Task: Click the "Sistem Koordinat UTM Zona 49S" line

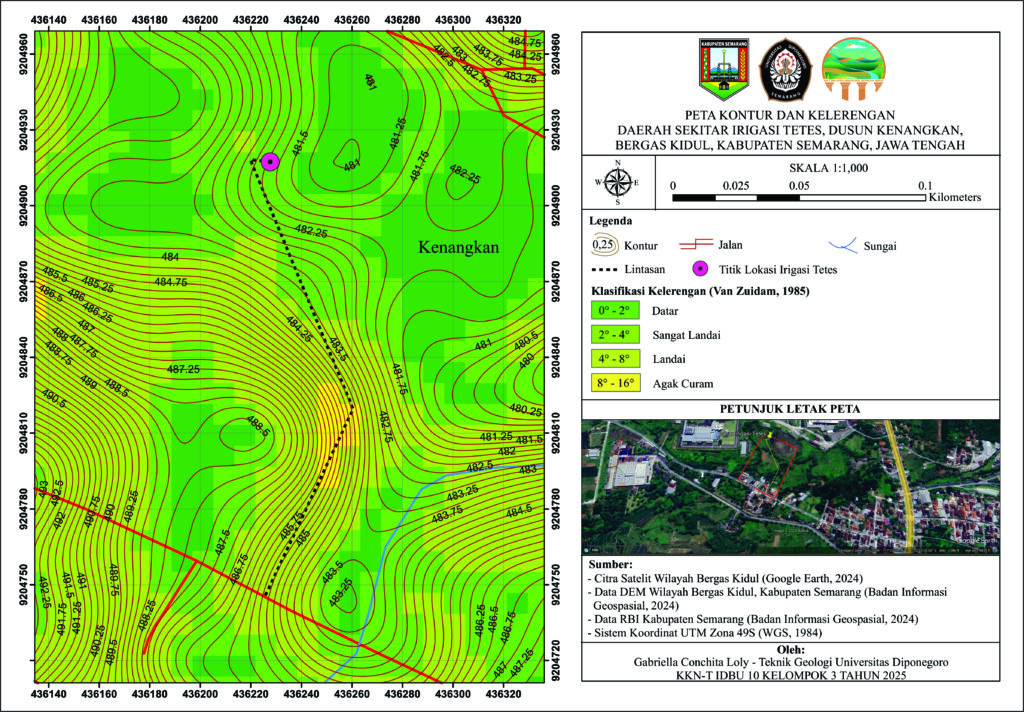Action: tap(704, 633)
